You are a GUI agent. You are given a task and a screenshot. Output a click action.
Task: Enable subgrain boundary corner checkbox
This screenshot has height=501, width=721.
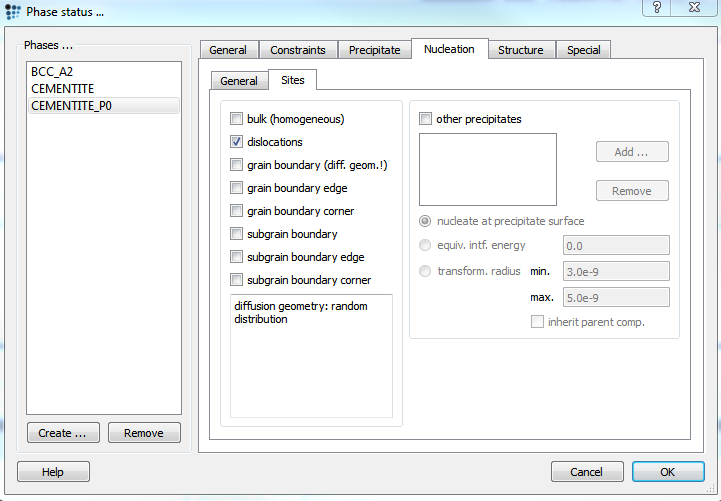pyautogui.click(x=237, y=280)
